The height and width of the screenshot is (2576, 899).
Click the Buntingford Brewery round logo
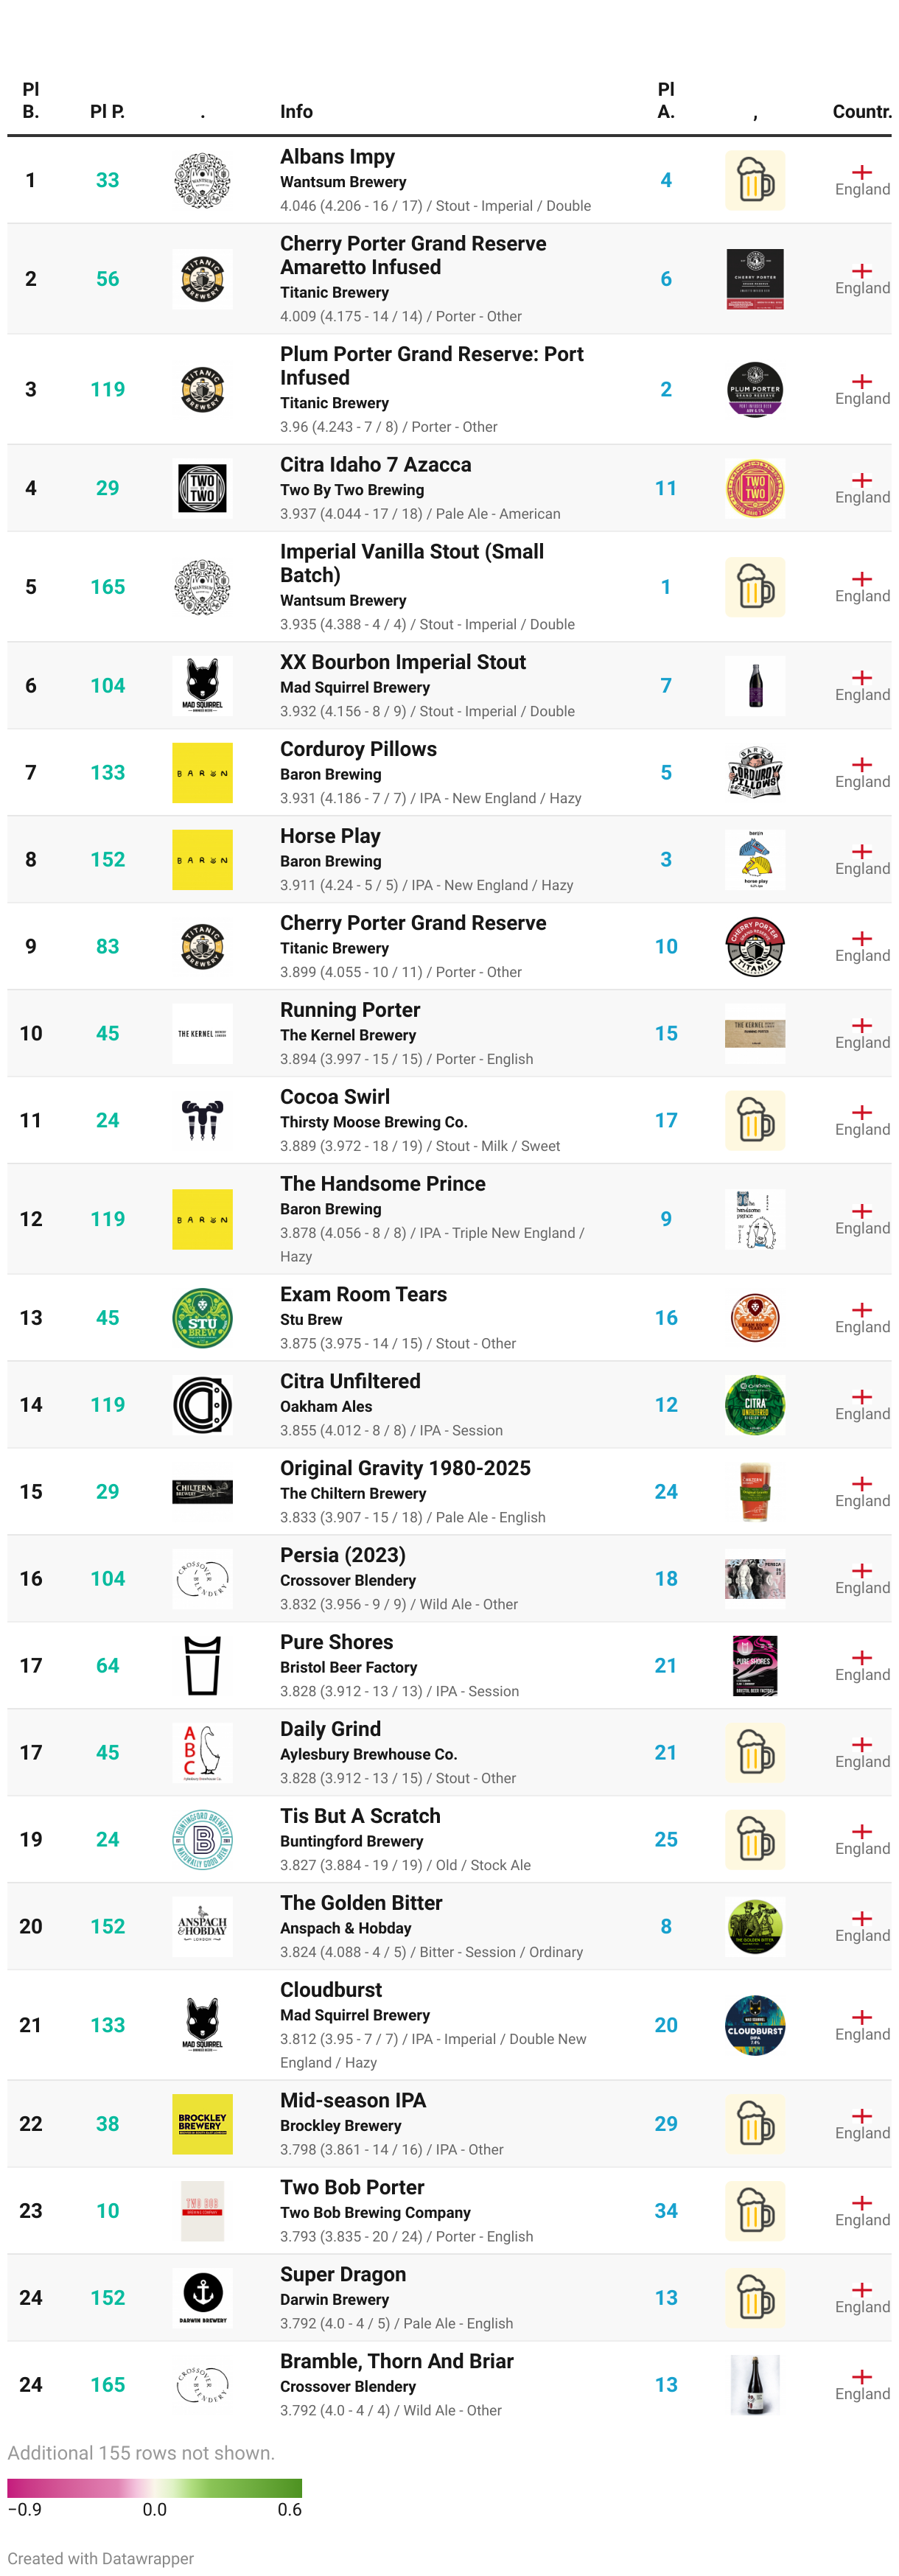tap(202, 1840)
